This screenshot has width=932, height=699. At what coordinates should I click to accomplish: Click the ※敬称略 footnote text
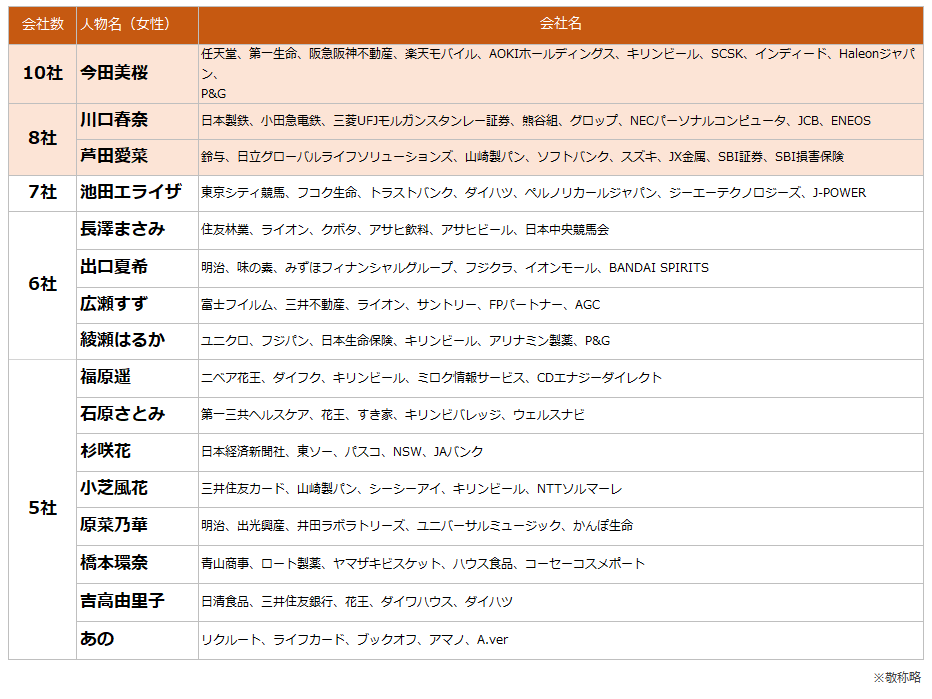pos(896,678)
